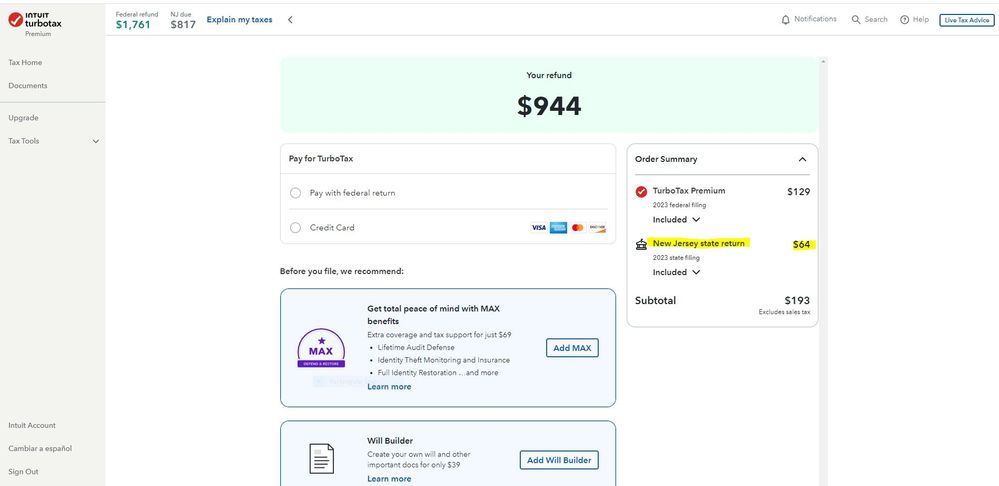Open the Upgrade sidebar item
This screenshot has width=999, height=486.
coord(23,118)
